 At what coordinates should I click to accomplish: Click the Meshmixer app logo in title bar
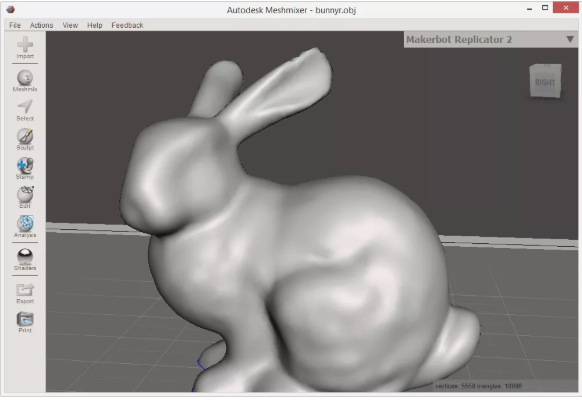11,9
